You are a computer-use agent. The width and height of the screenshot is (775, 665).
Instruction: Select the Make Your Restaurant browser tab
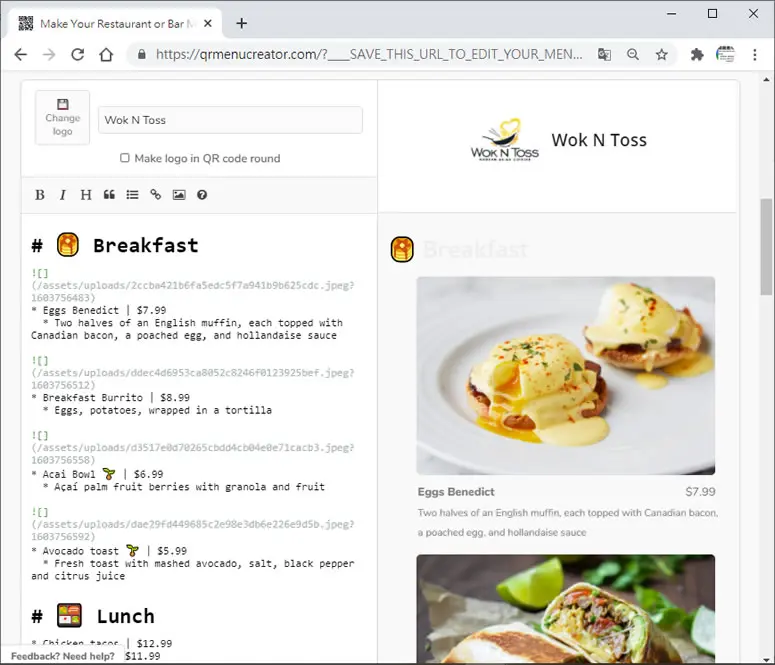(112, 24)
